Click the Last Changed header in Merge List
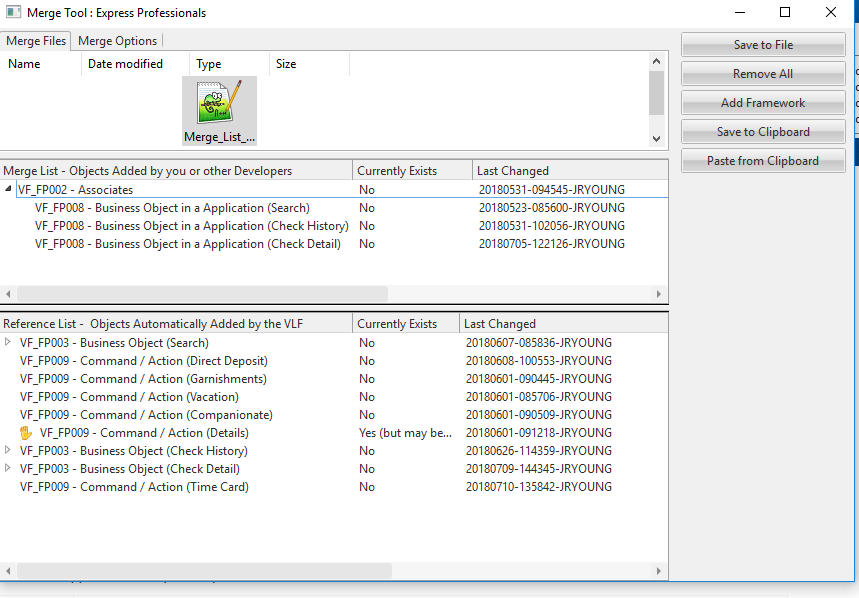Image resolution: width=859 pixels, height=598 pixels. [x=513, y=171]
